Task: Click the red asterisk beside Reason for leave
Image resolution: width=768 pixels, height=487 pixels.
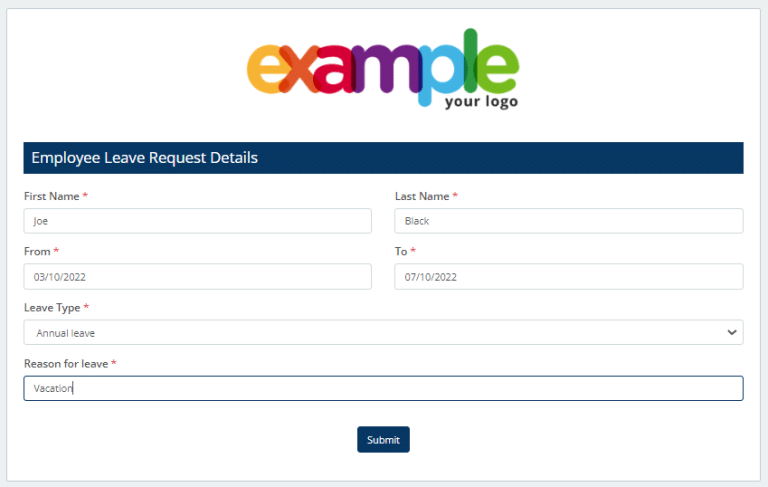Action: [x=114, y=364]
